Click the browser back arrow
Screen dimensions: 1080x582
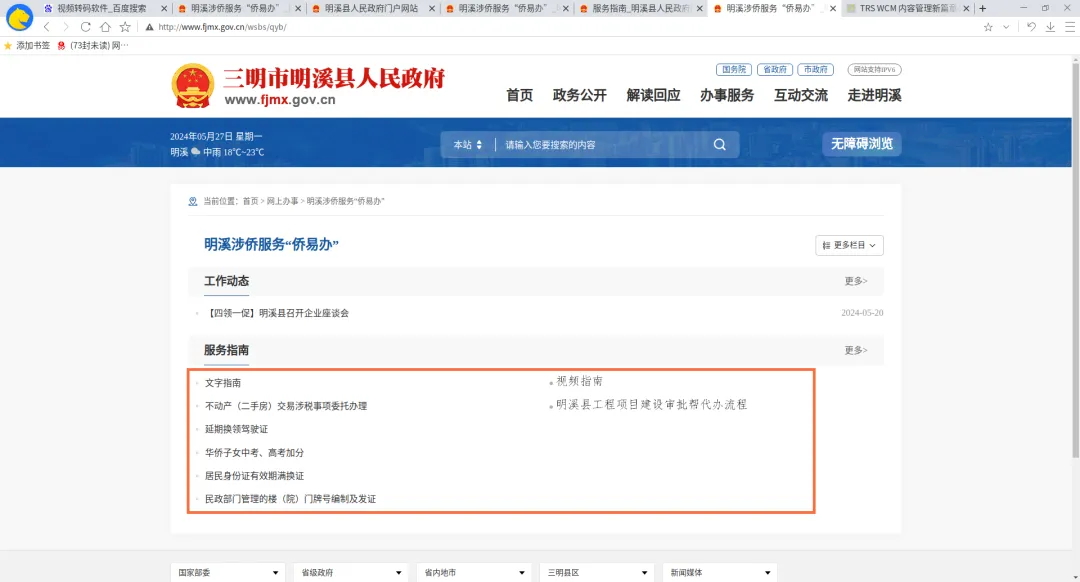click(x=46, y=27)
